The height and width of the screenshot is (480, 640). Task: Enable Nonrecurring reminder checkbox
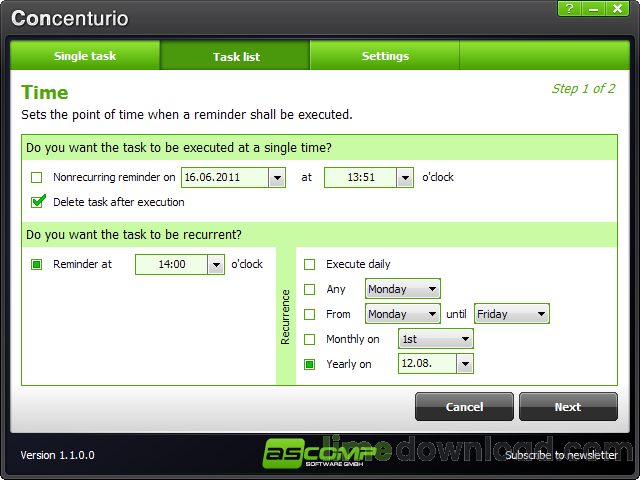(x=37, y=178)
